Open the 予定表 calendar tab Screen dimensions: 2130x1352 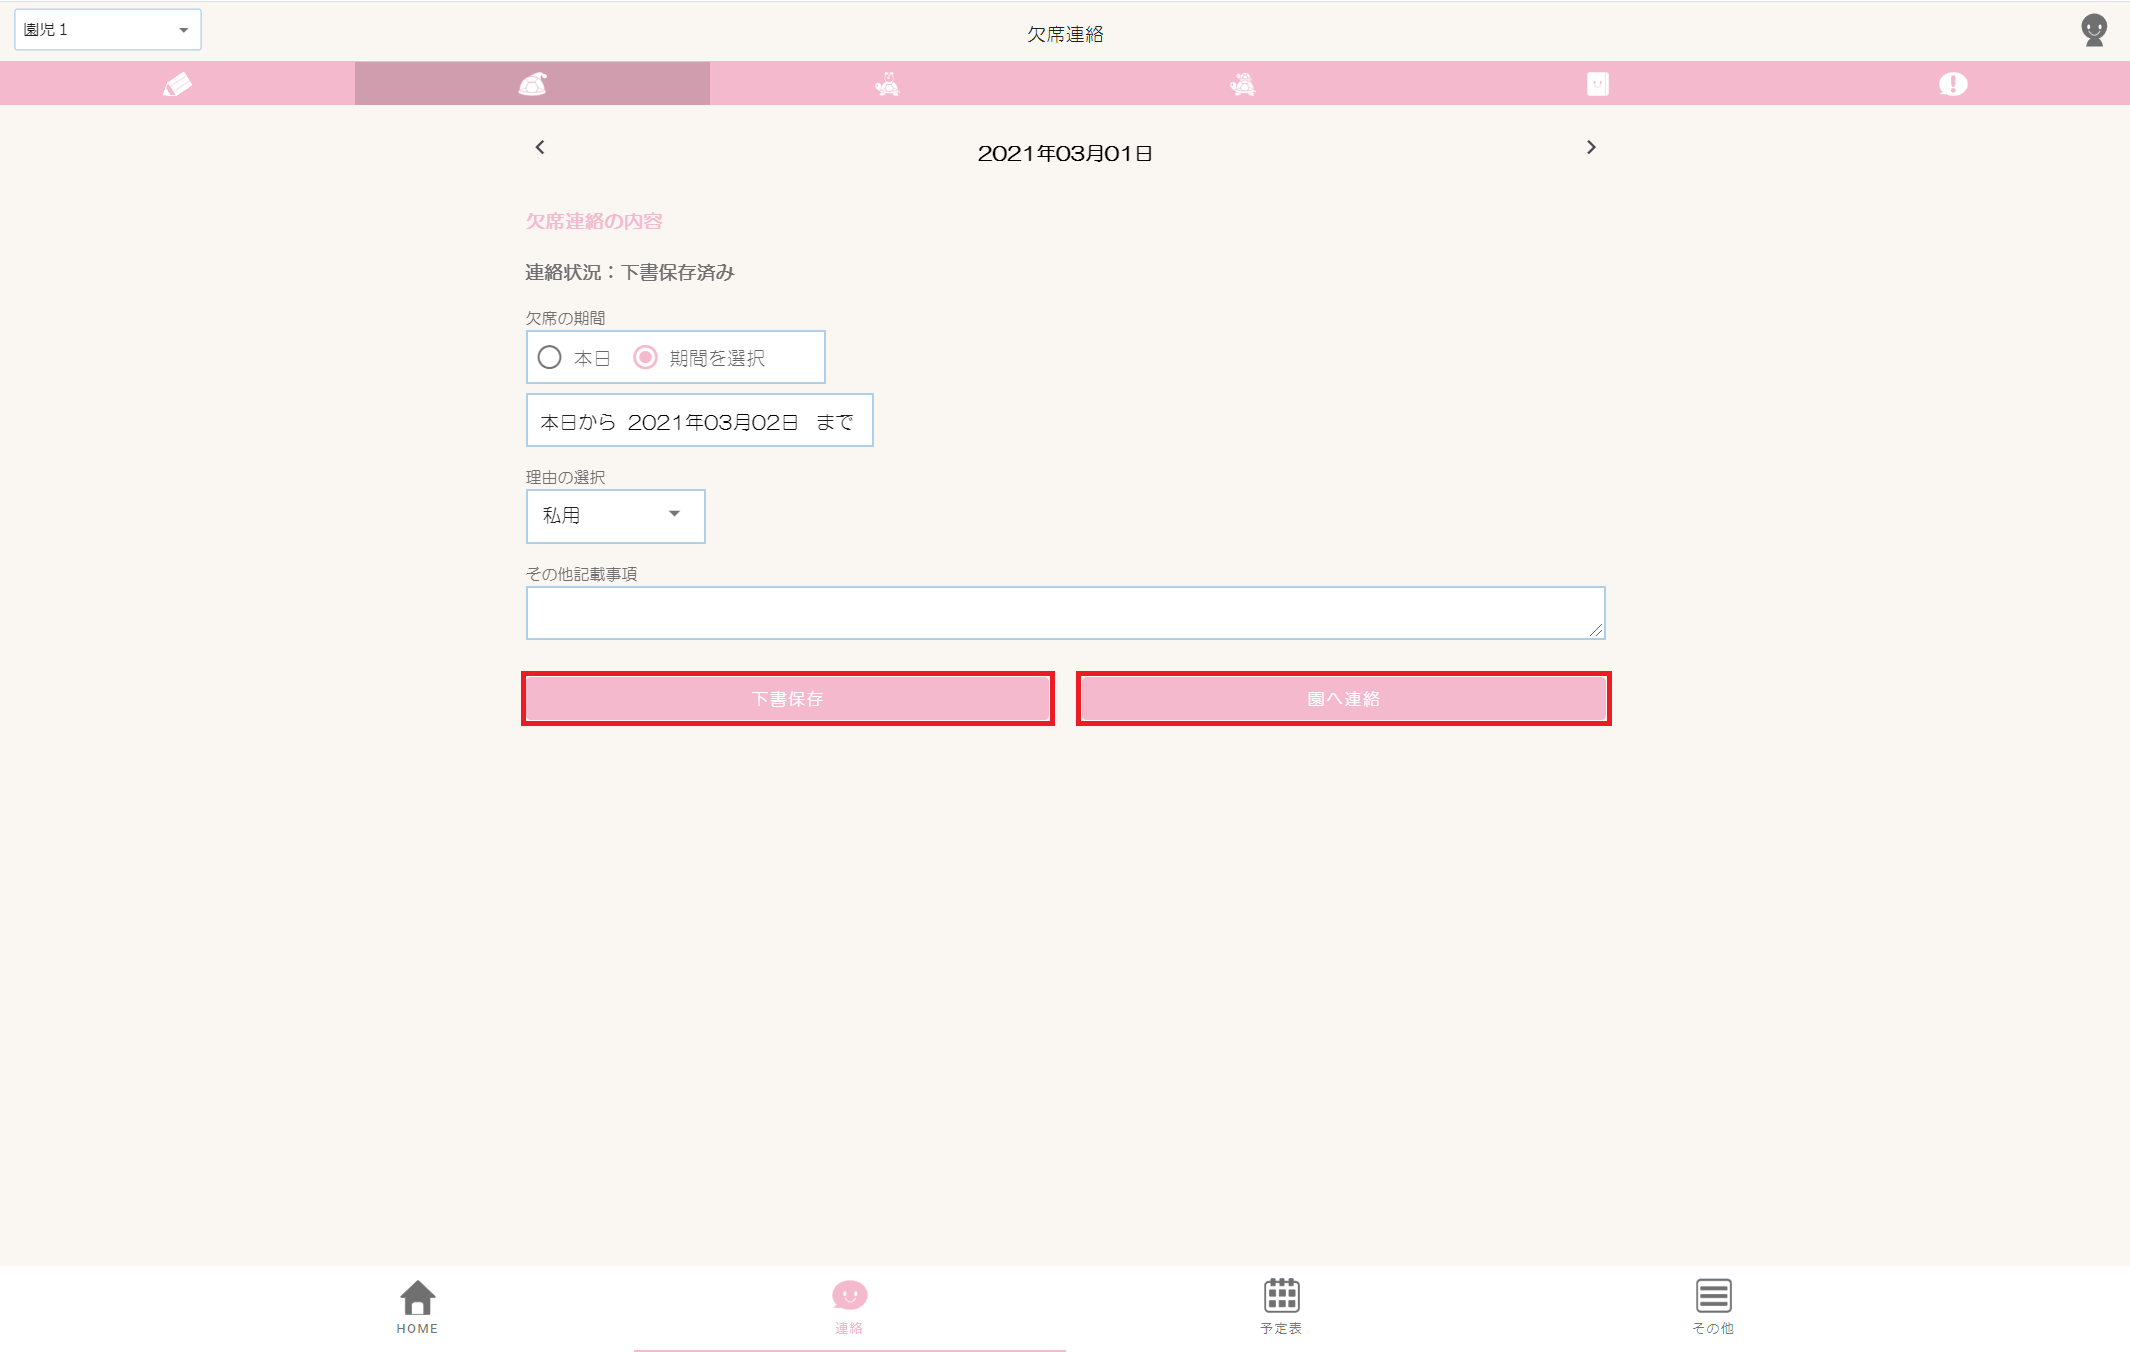(1281, 1307)
